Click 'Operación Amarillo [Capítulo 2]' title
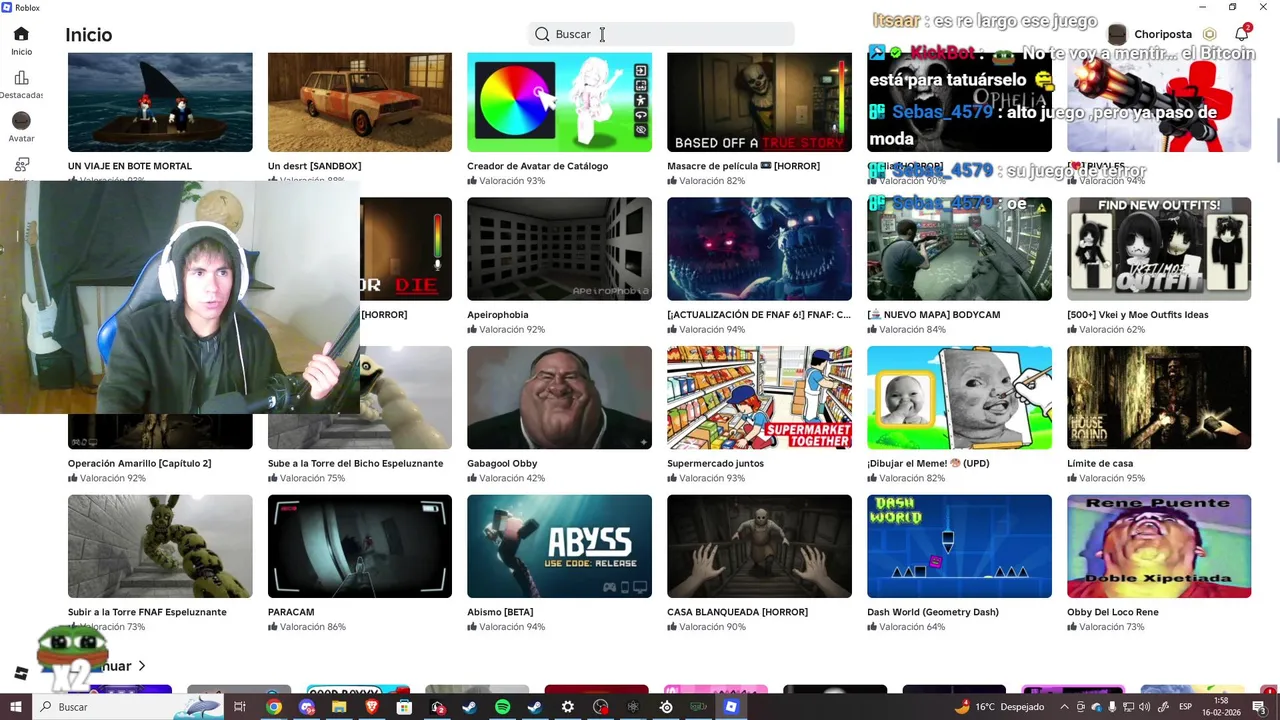Image resolution: width=1280 pixels, height=720 pixels. tap(139, 464)
